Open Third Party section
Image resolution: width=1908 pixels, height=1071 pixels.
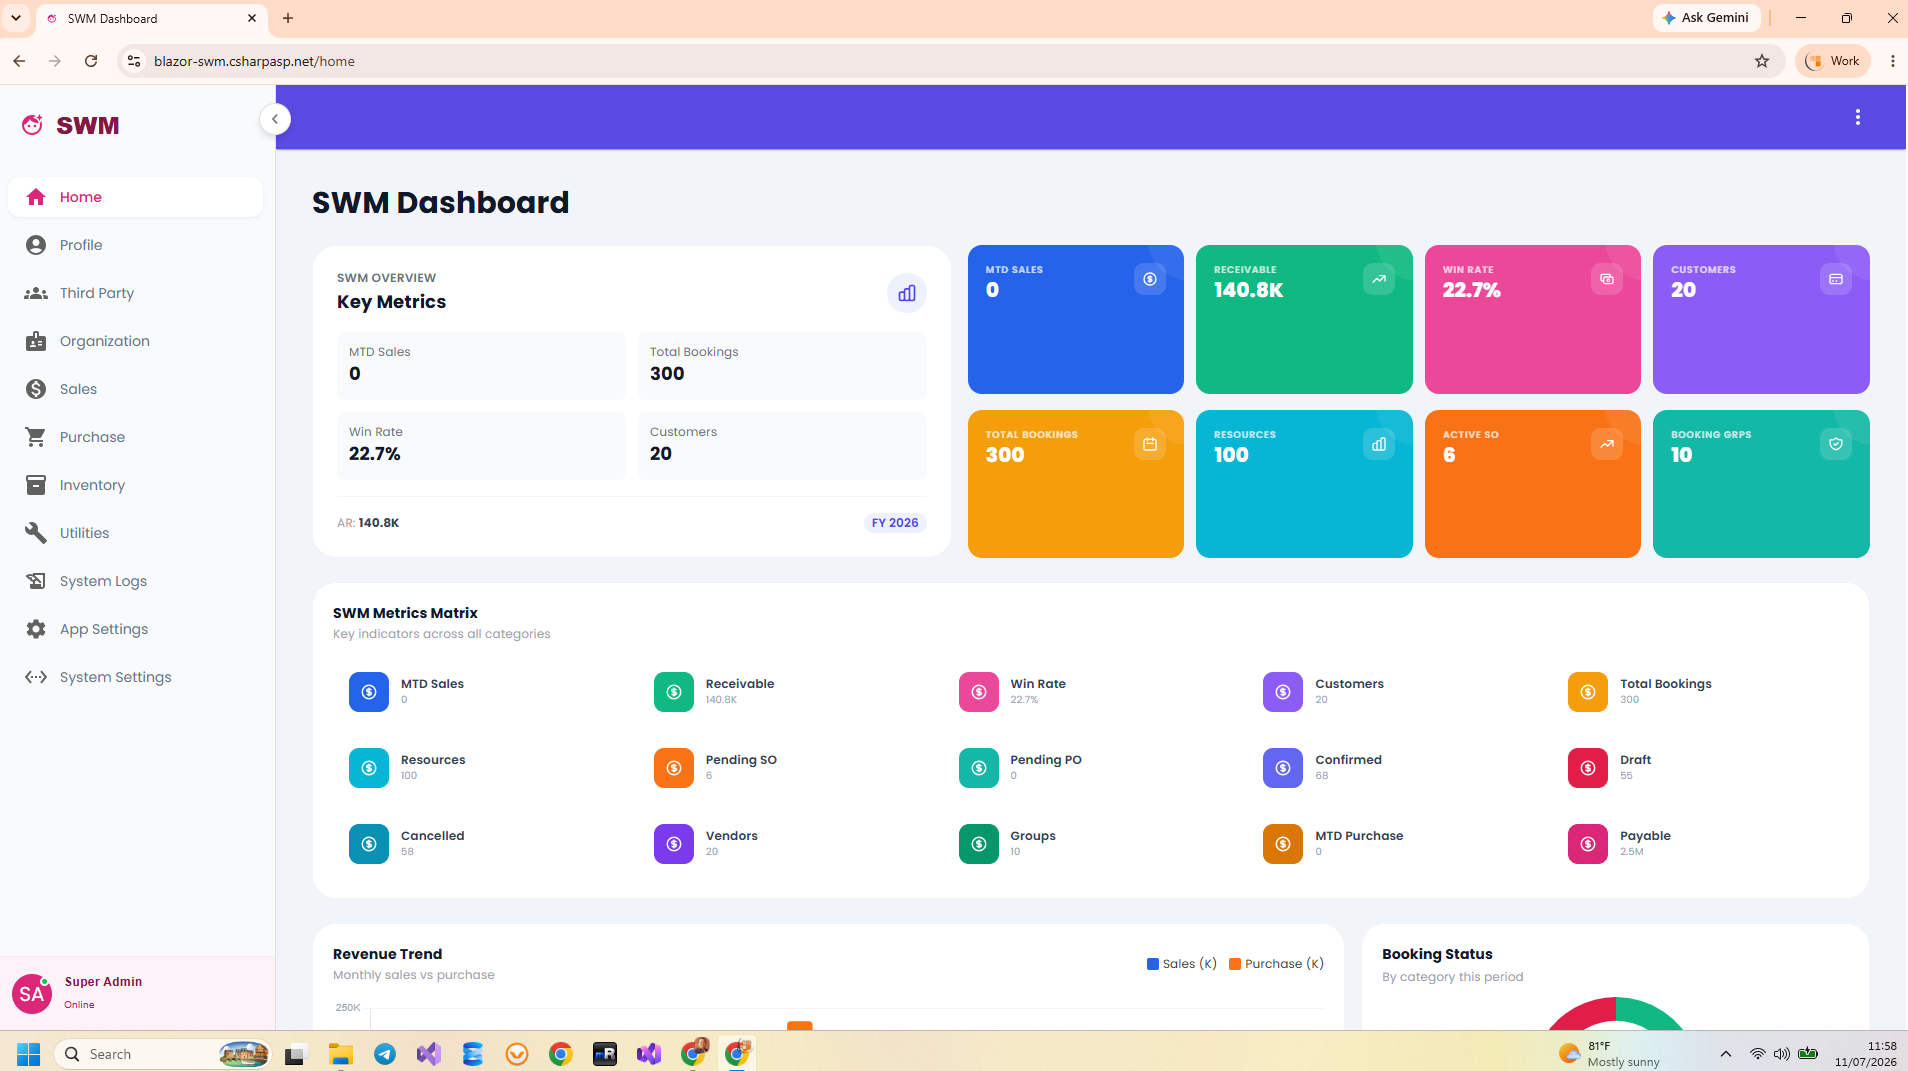(135, 293)
